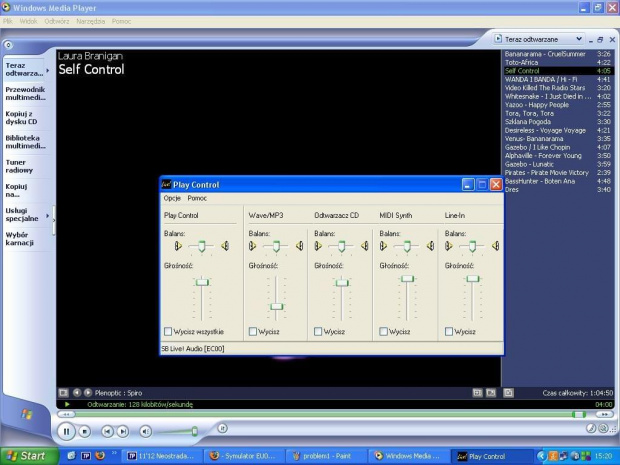
Task: Stop playback with the stop button
Action: [x=84, y=432]
